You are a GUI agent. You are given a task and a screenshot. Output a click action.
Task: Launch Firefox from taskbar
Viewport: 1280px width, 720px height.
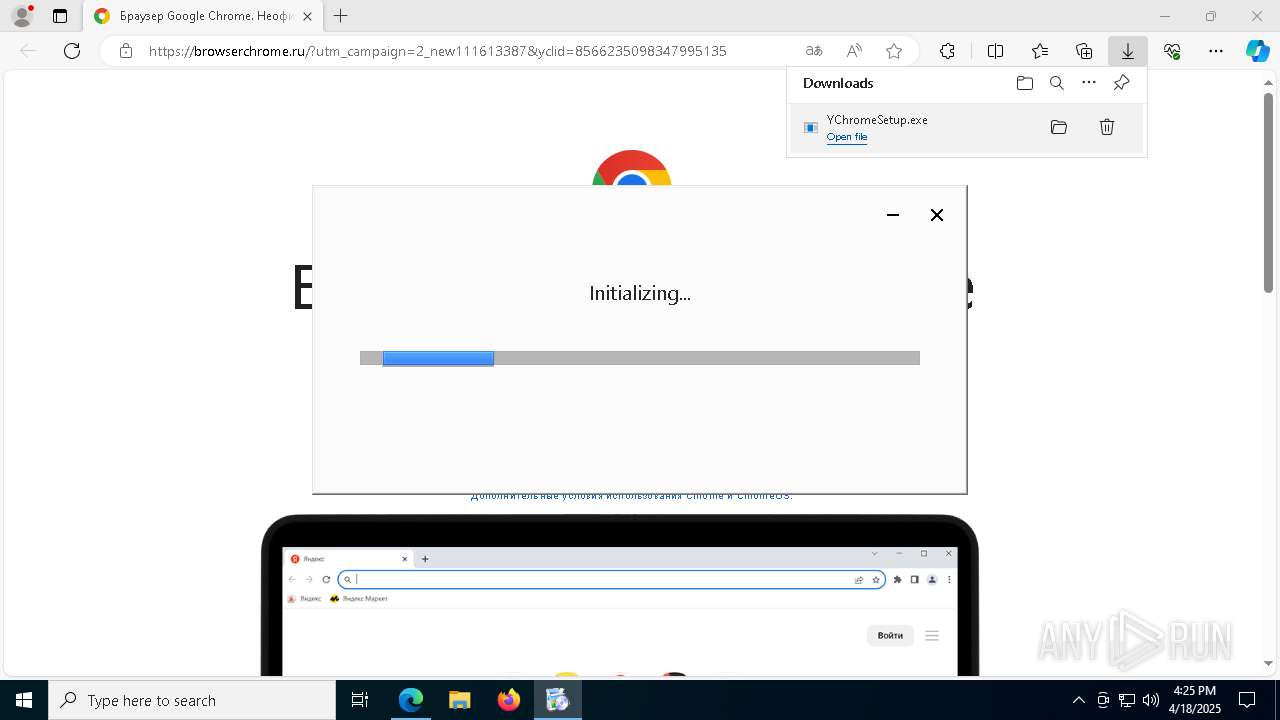509,700
